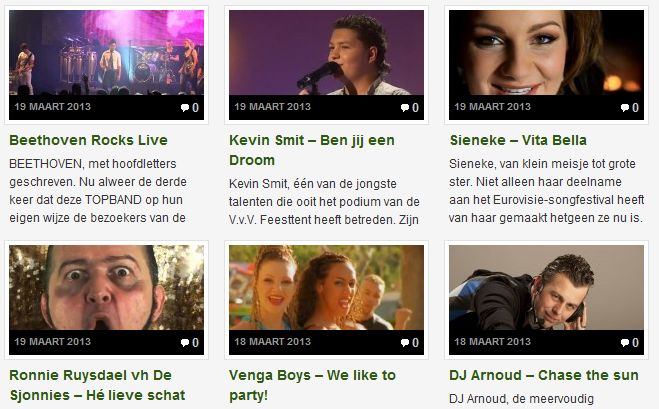659x409 pixels.
Task: Open DJ Arnoud – Chase the sun link
Action: (544, 375)
